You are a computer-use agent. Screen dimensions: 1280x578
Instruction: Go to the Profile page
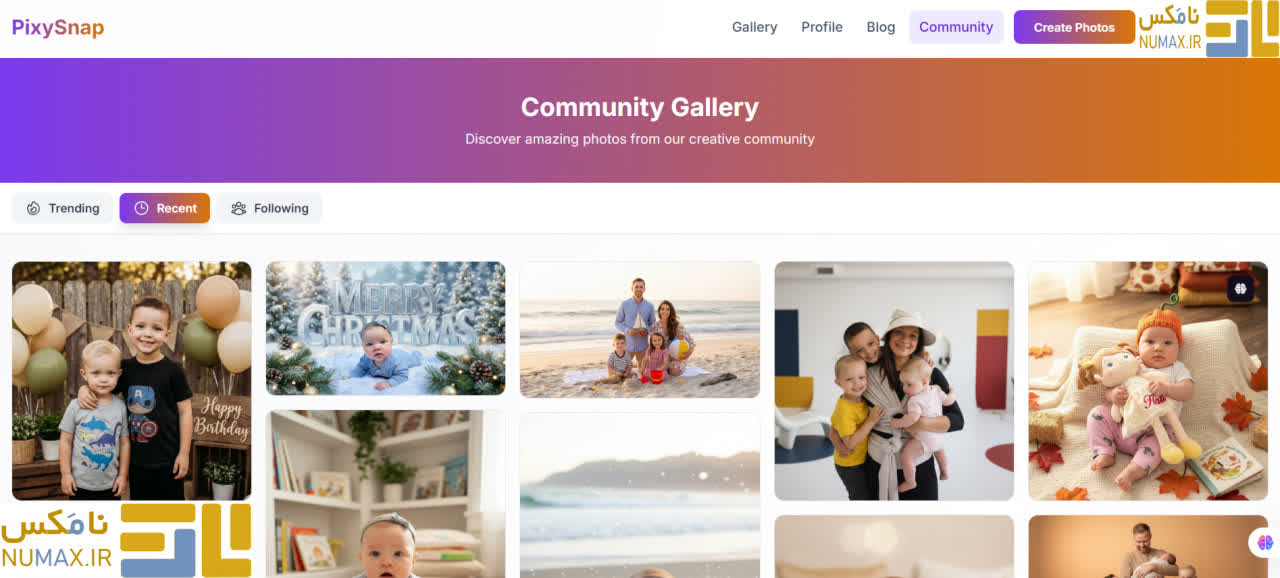tap(822, 27)
